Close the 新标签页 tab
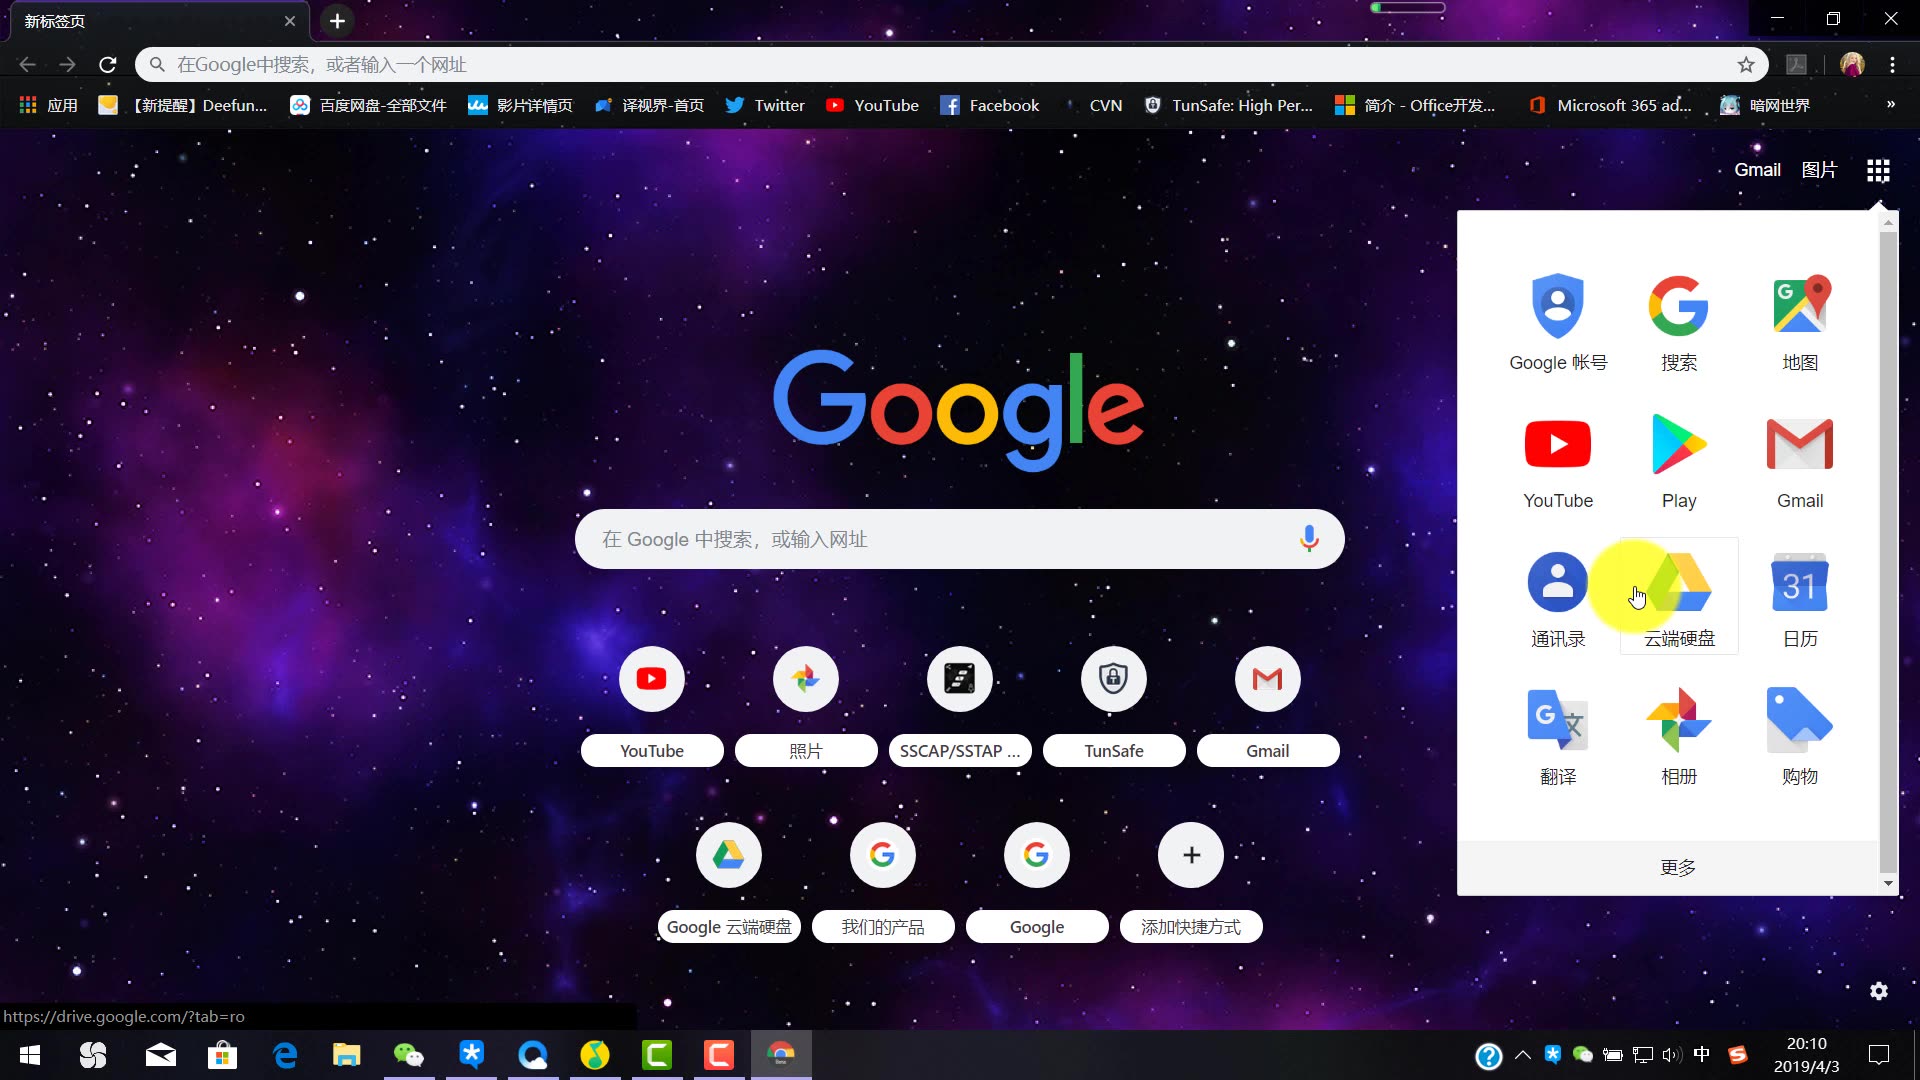The image size is (1920, 1080). pos(290,21)
